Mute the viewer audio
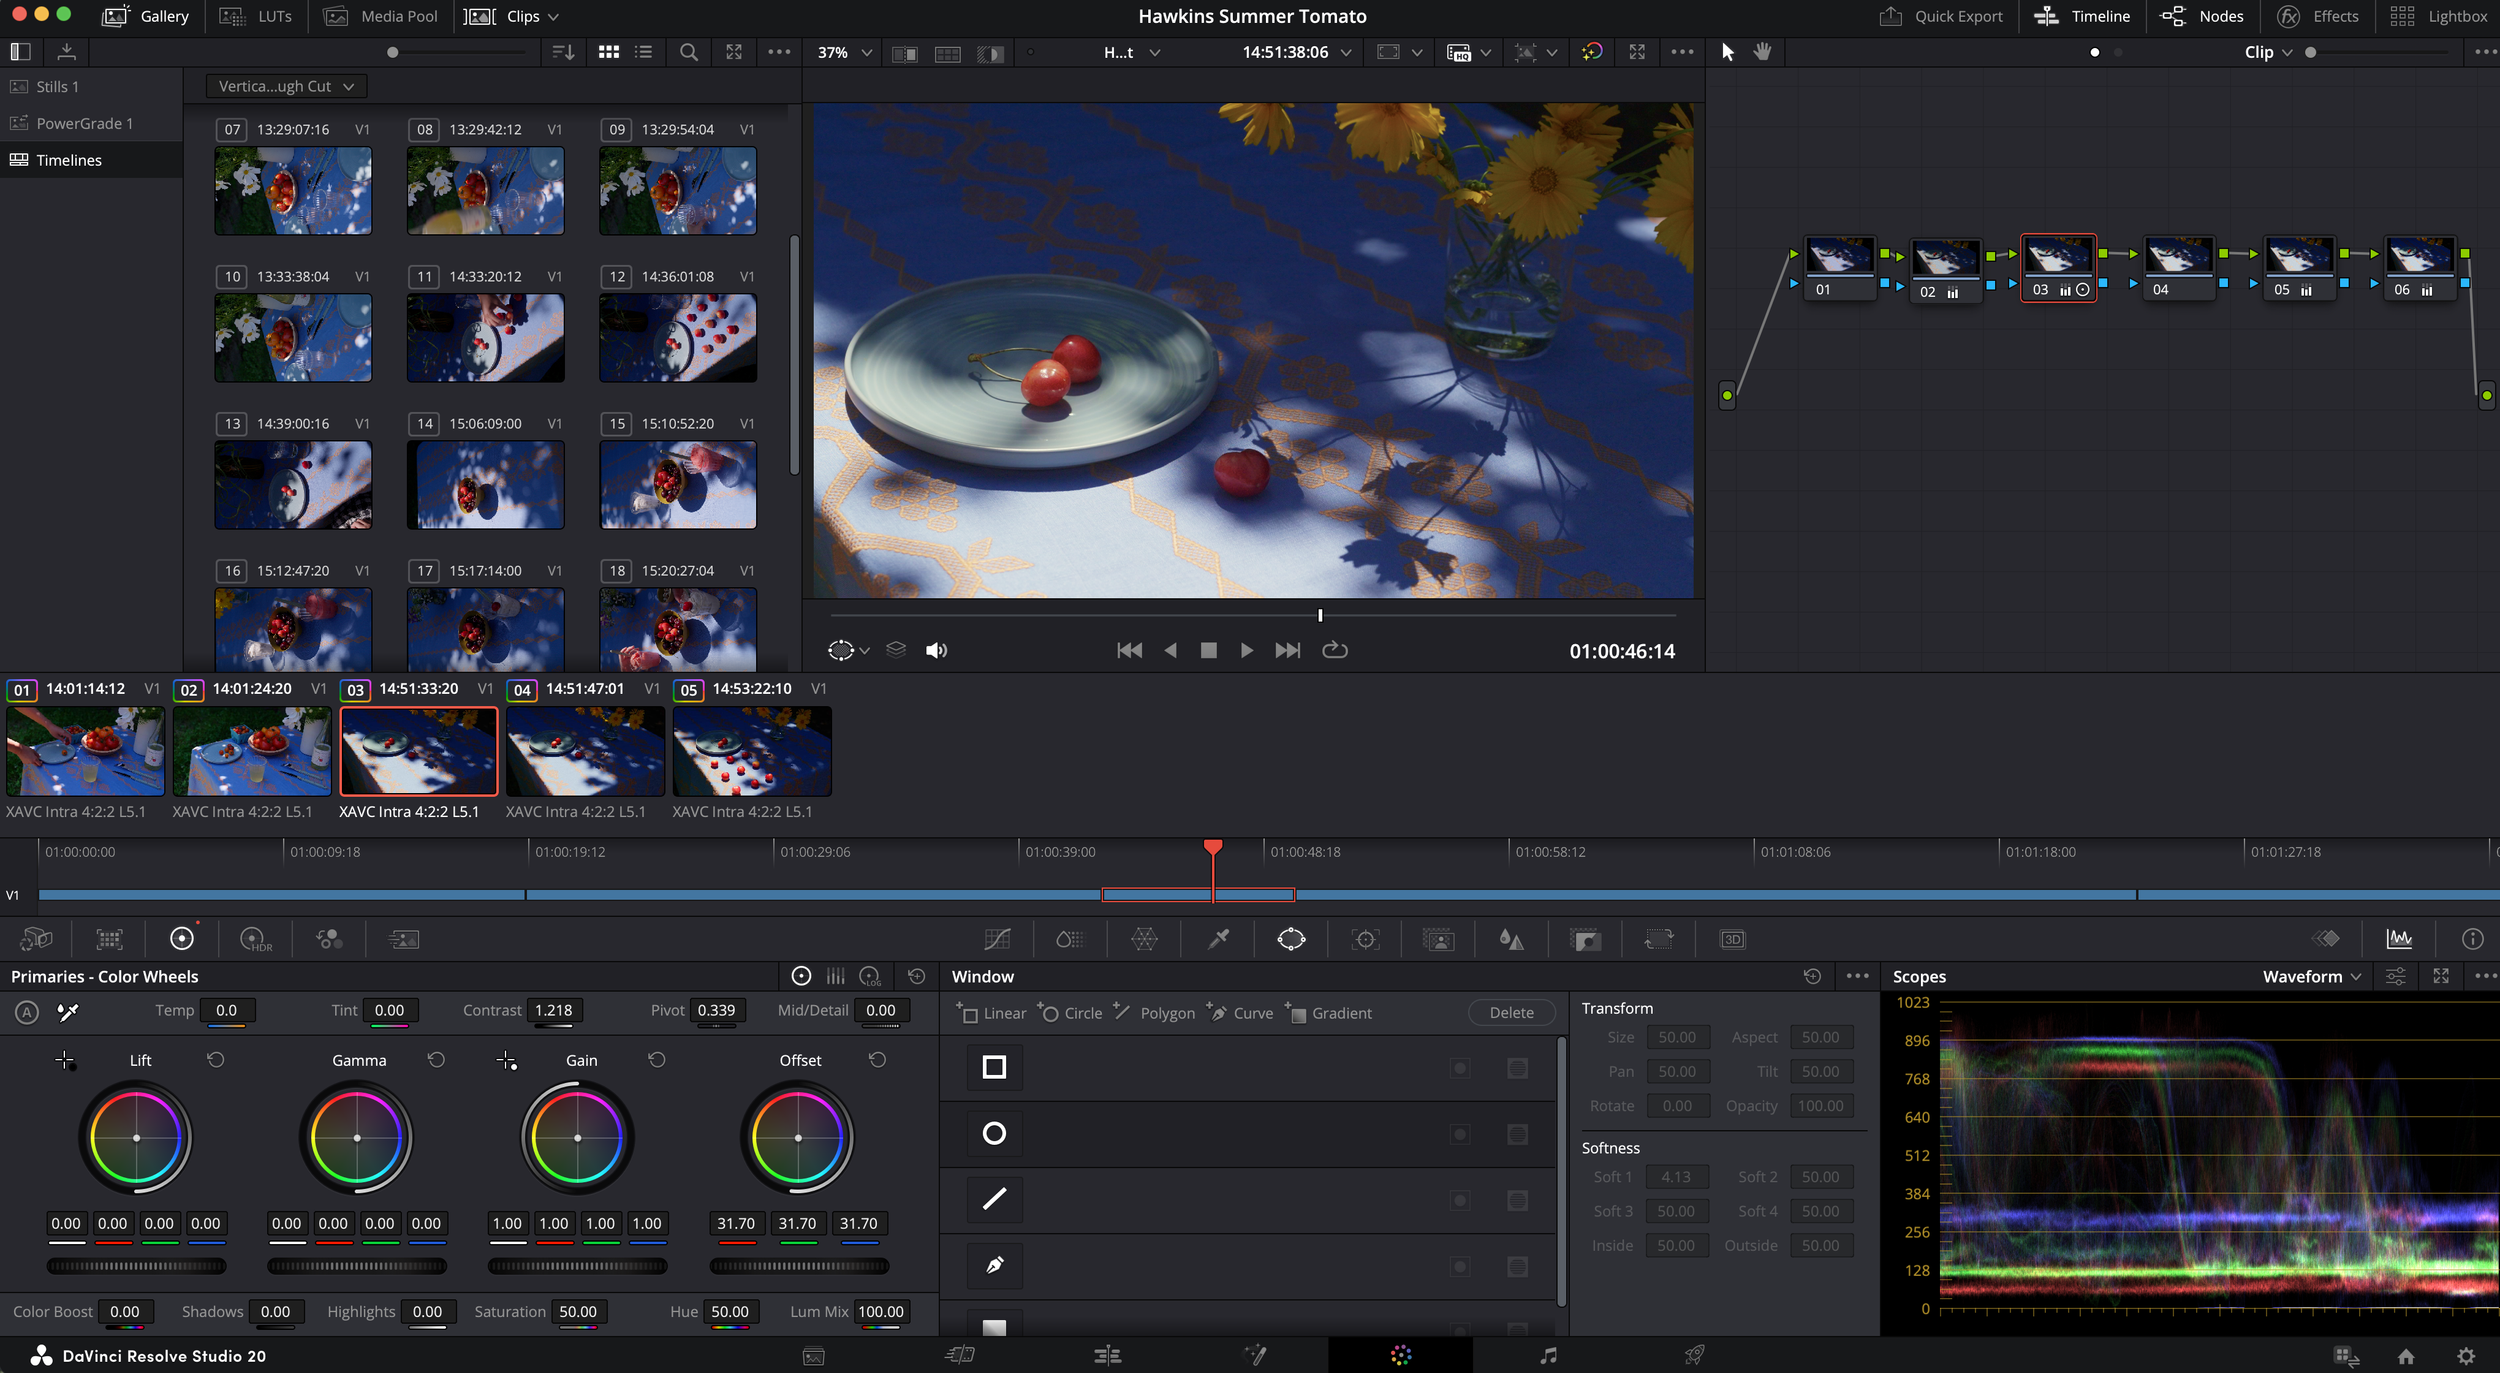This screenshot has width=2500, height=1373. pos(936,651)
